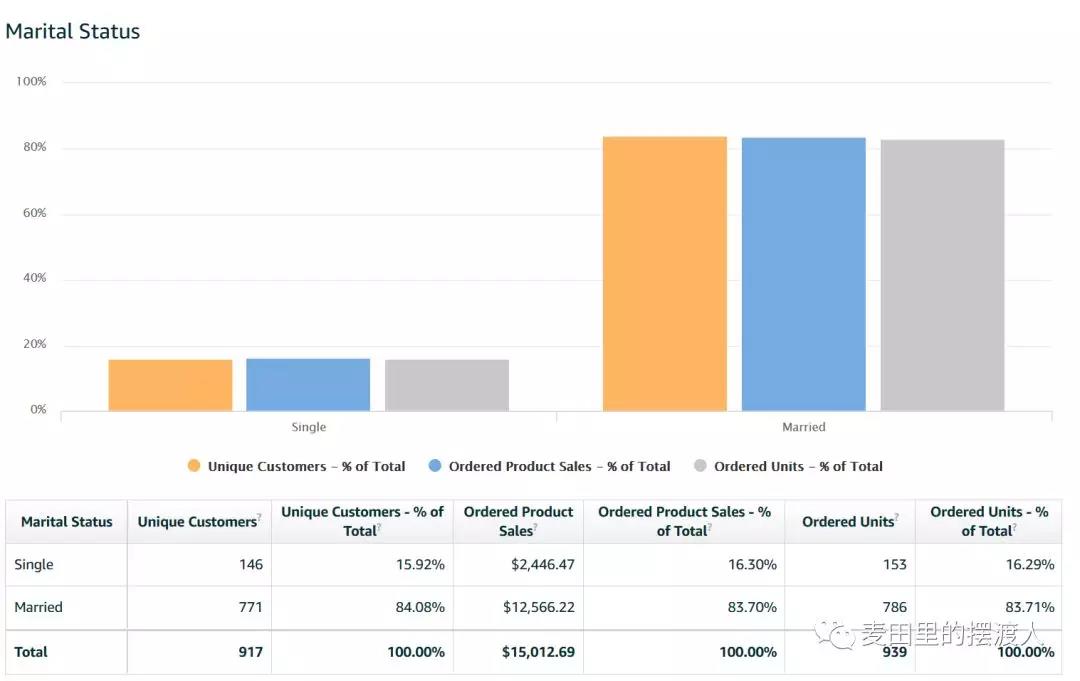Click the gray Married bar in the chart
The width and height of the screenshot is (1080, 681).
942,275
